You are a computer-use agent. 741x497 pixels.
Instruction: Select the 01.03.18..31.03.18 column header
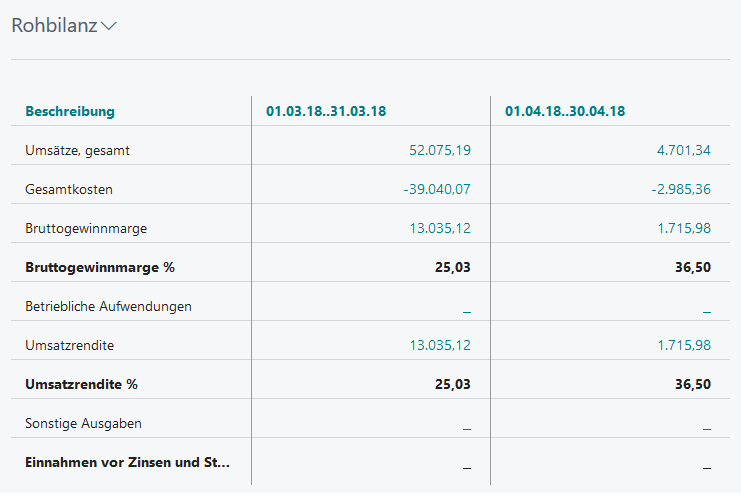pos(326,112)
